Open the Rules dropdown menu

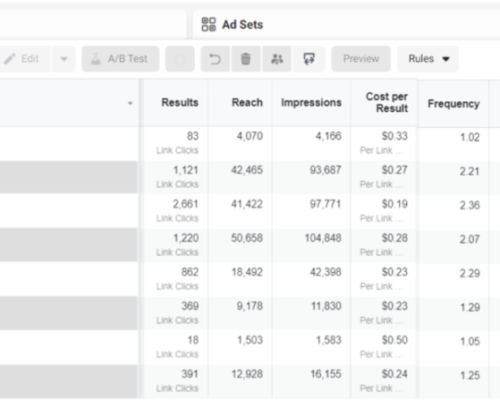point(428,59)
